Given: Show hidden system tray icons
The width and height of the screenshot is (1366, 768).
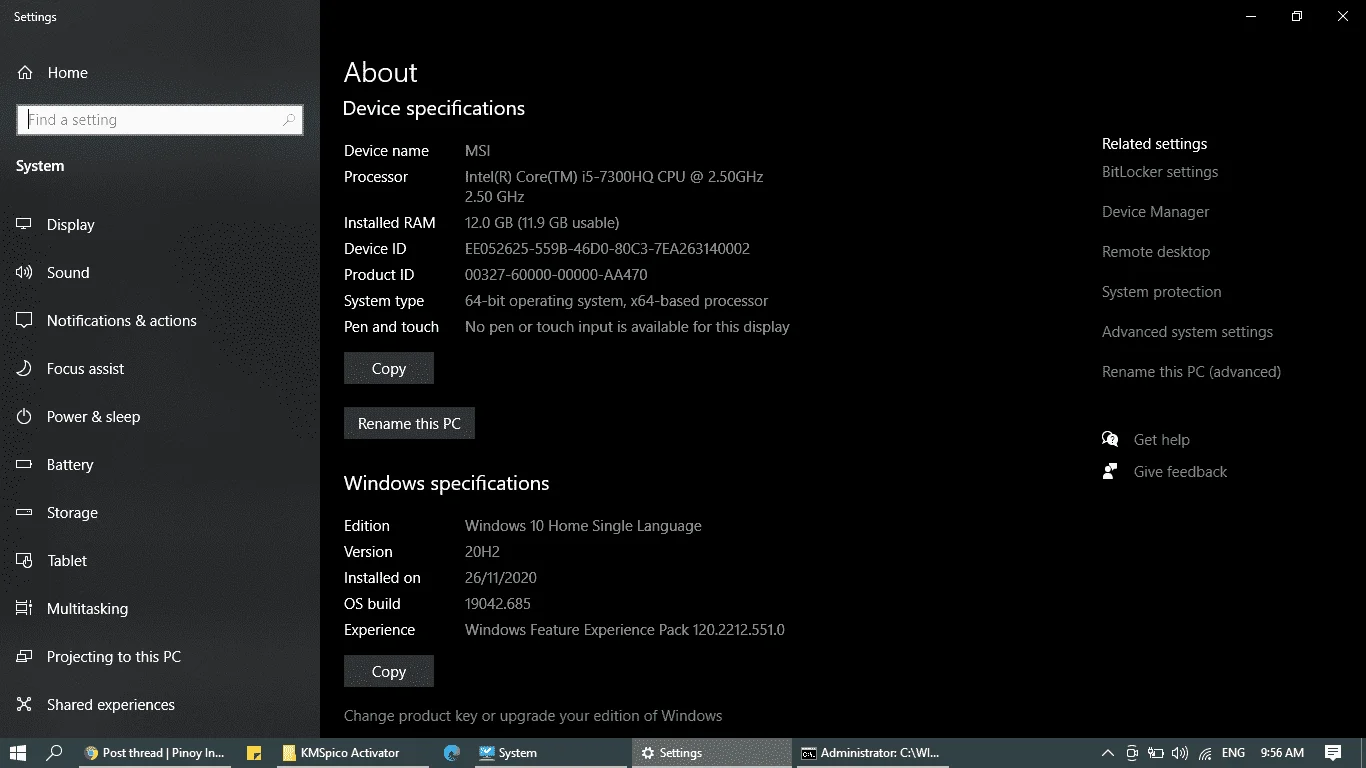Looking at the screenshot, I should [x=1107, y=753].
